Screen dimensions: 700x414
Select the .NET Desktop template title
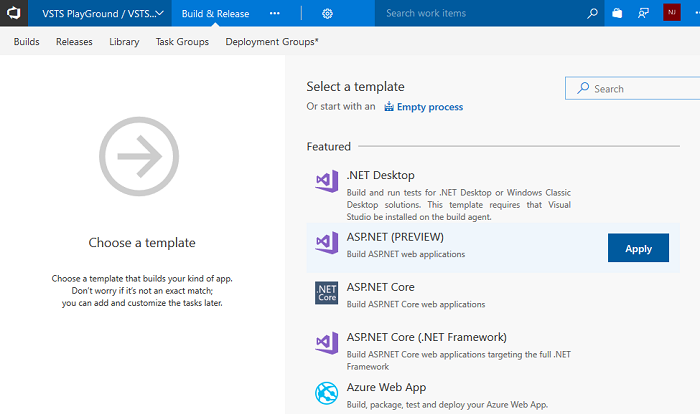coord(380,175)
